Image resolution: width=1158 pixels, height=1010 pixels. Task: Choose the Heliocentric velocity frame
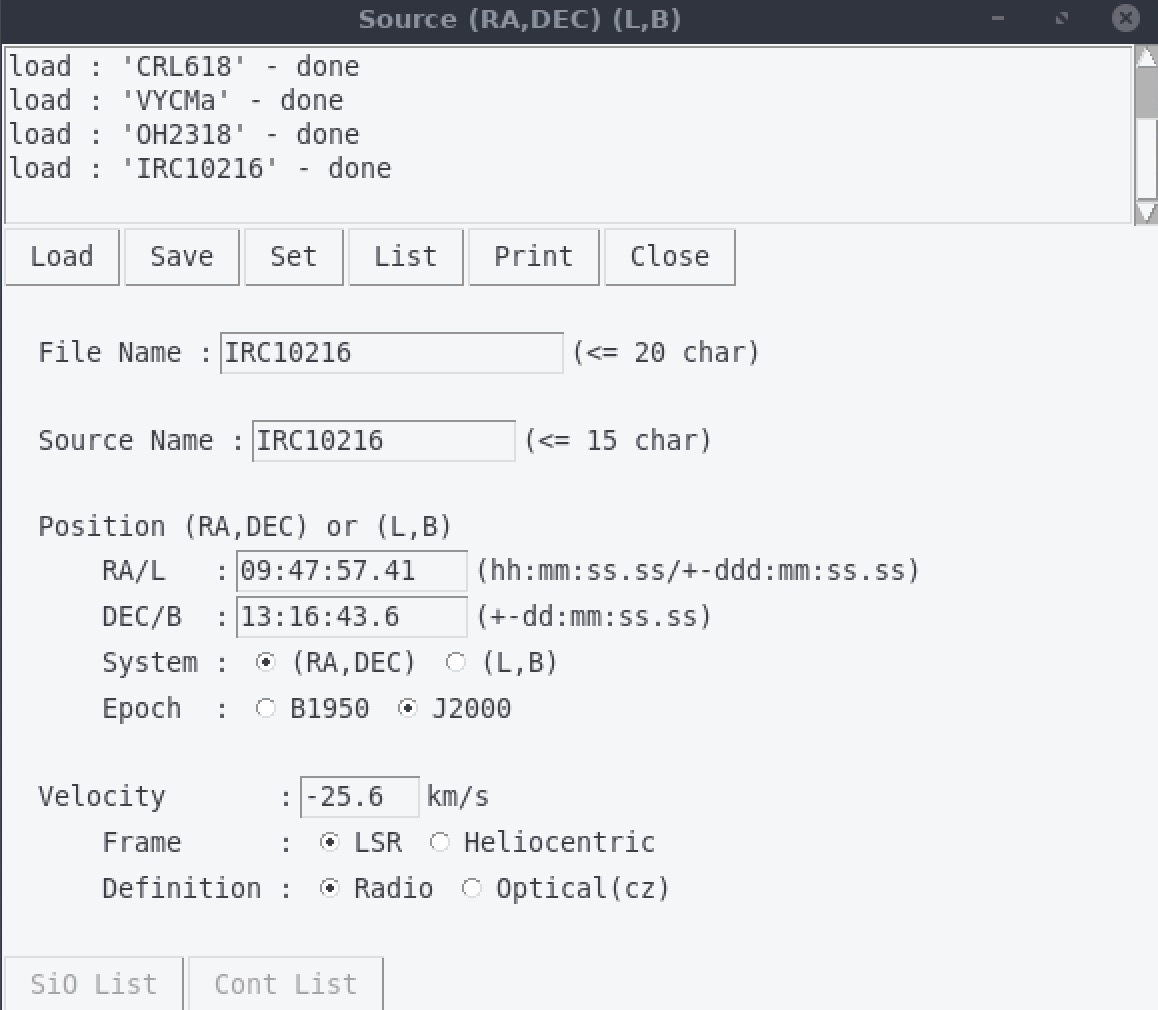tap(440, 843)
